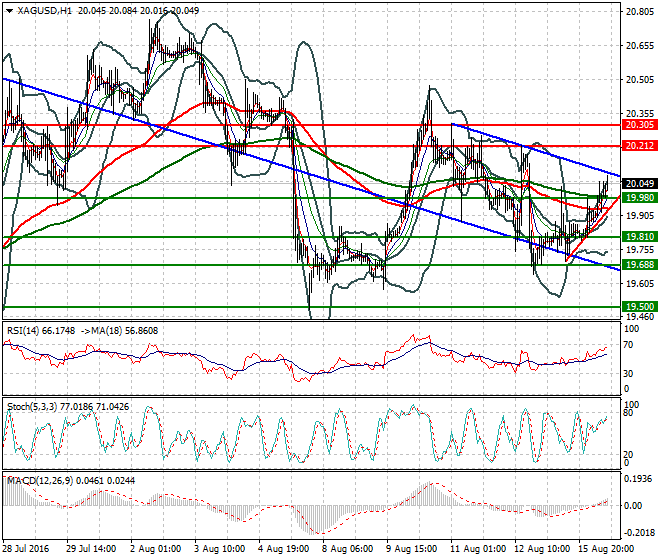
Task: Click the 28 Jul 2016 date label
Action: pyautogui.click(x=26, y=549)
